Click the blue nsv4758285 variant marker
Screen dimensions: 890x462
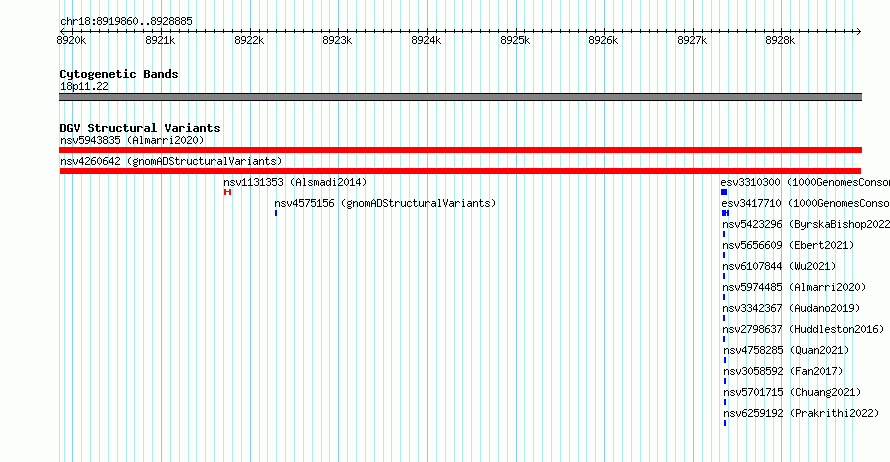725,360
